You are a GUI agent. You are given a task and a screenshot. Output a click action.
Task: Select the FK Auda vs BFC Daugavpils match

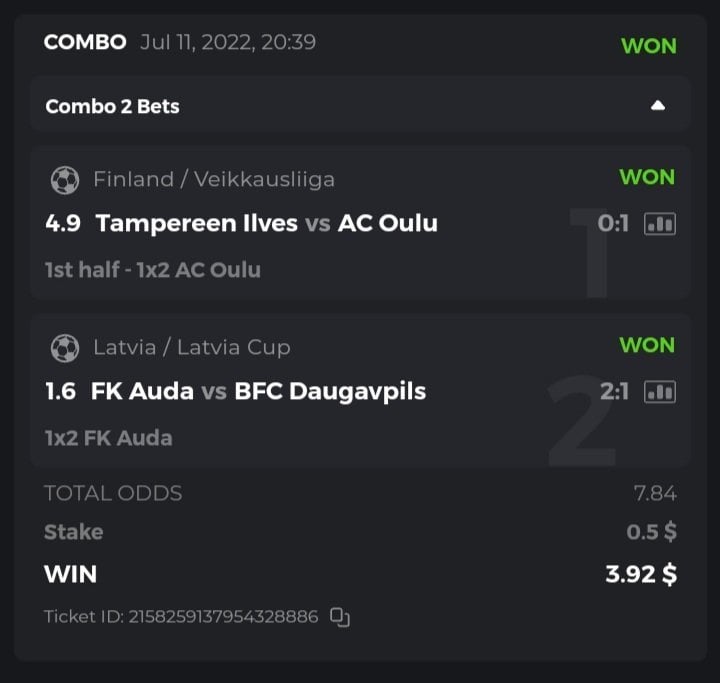click(258, 391)
